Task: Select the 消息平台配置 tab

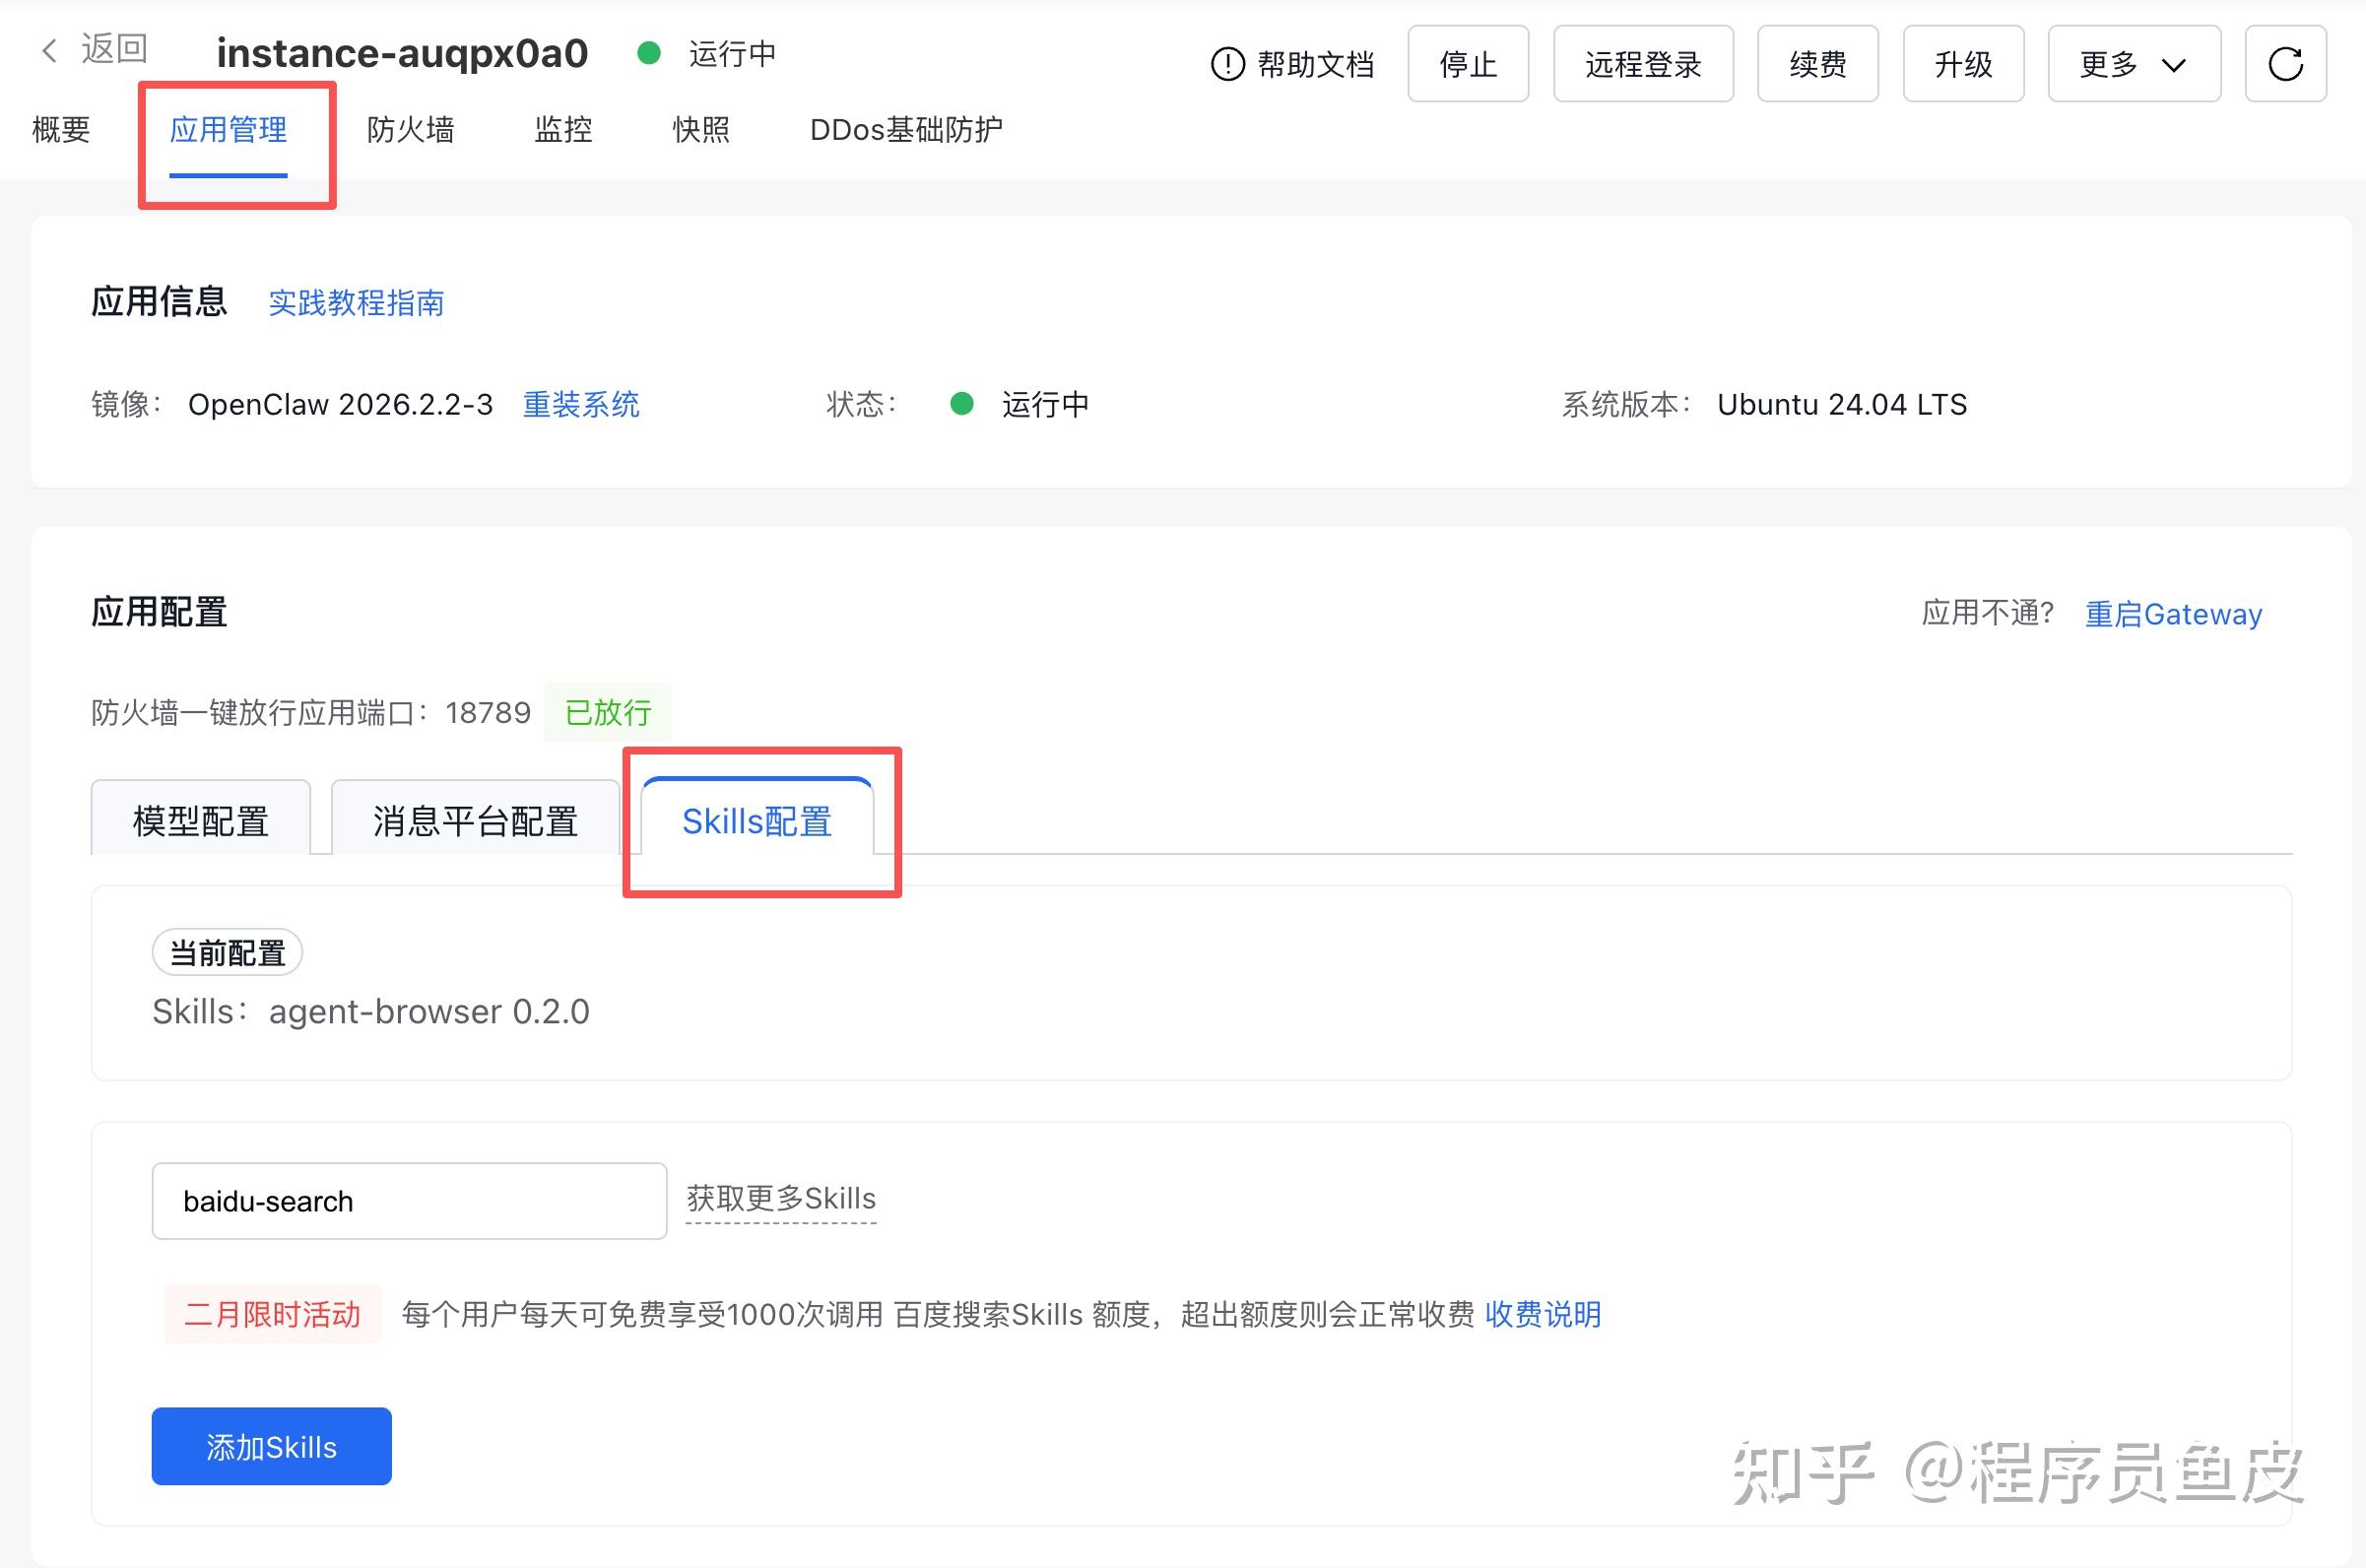Action: [475, 821]
